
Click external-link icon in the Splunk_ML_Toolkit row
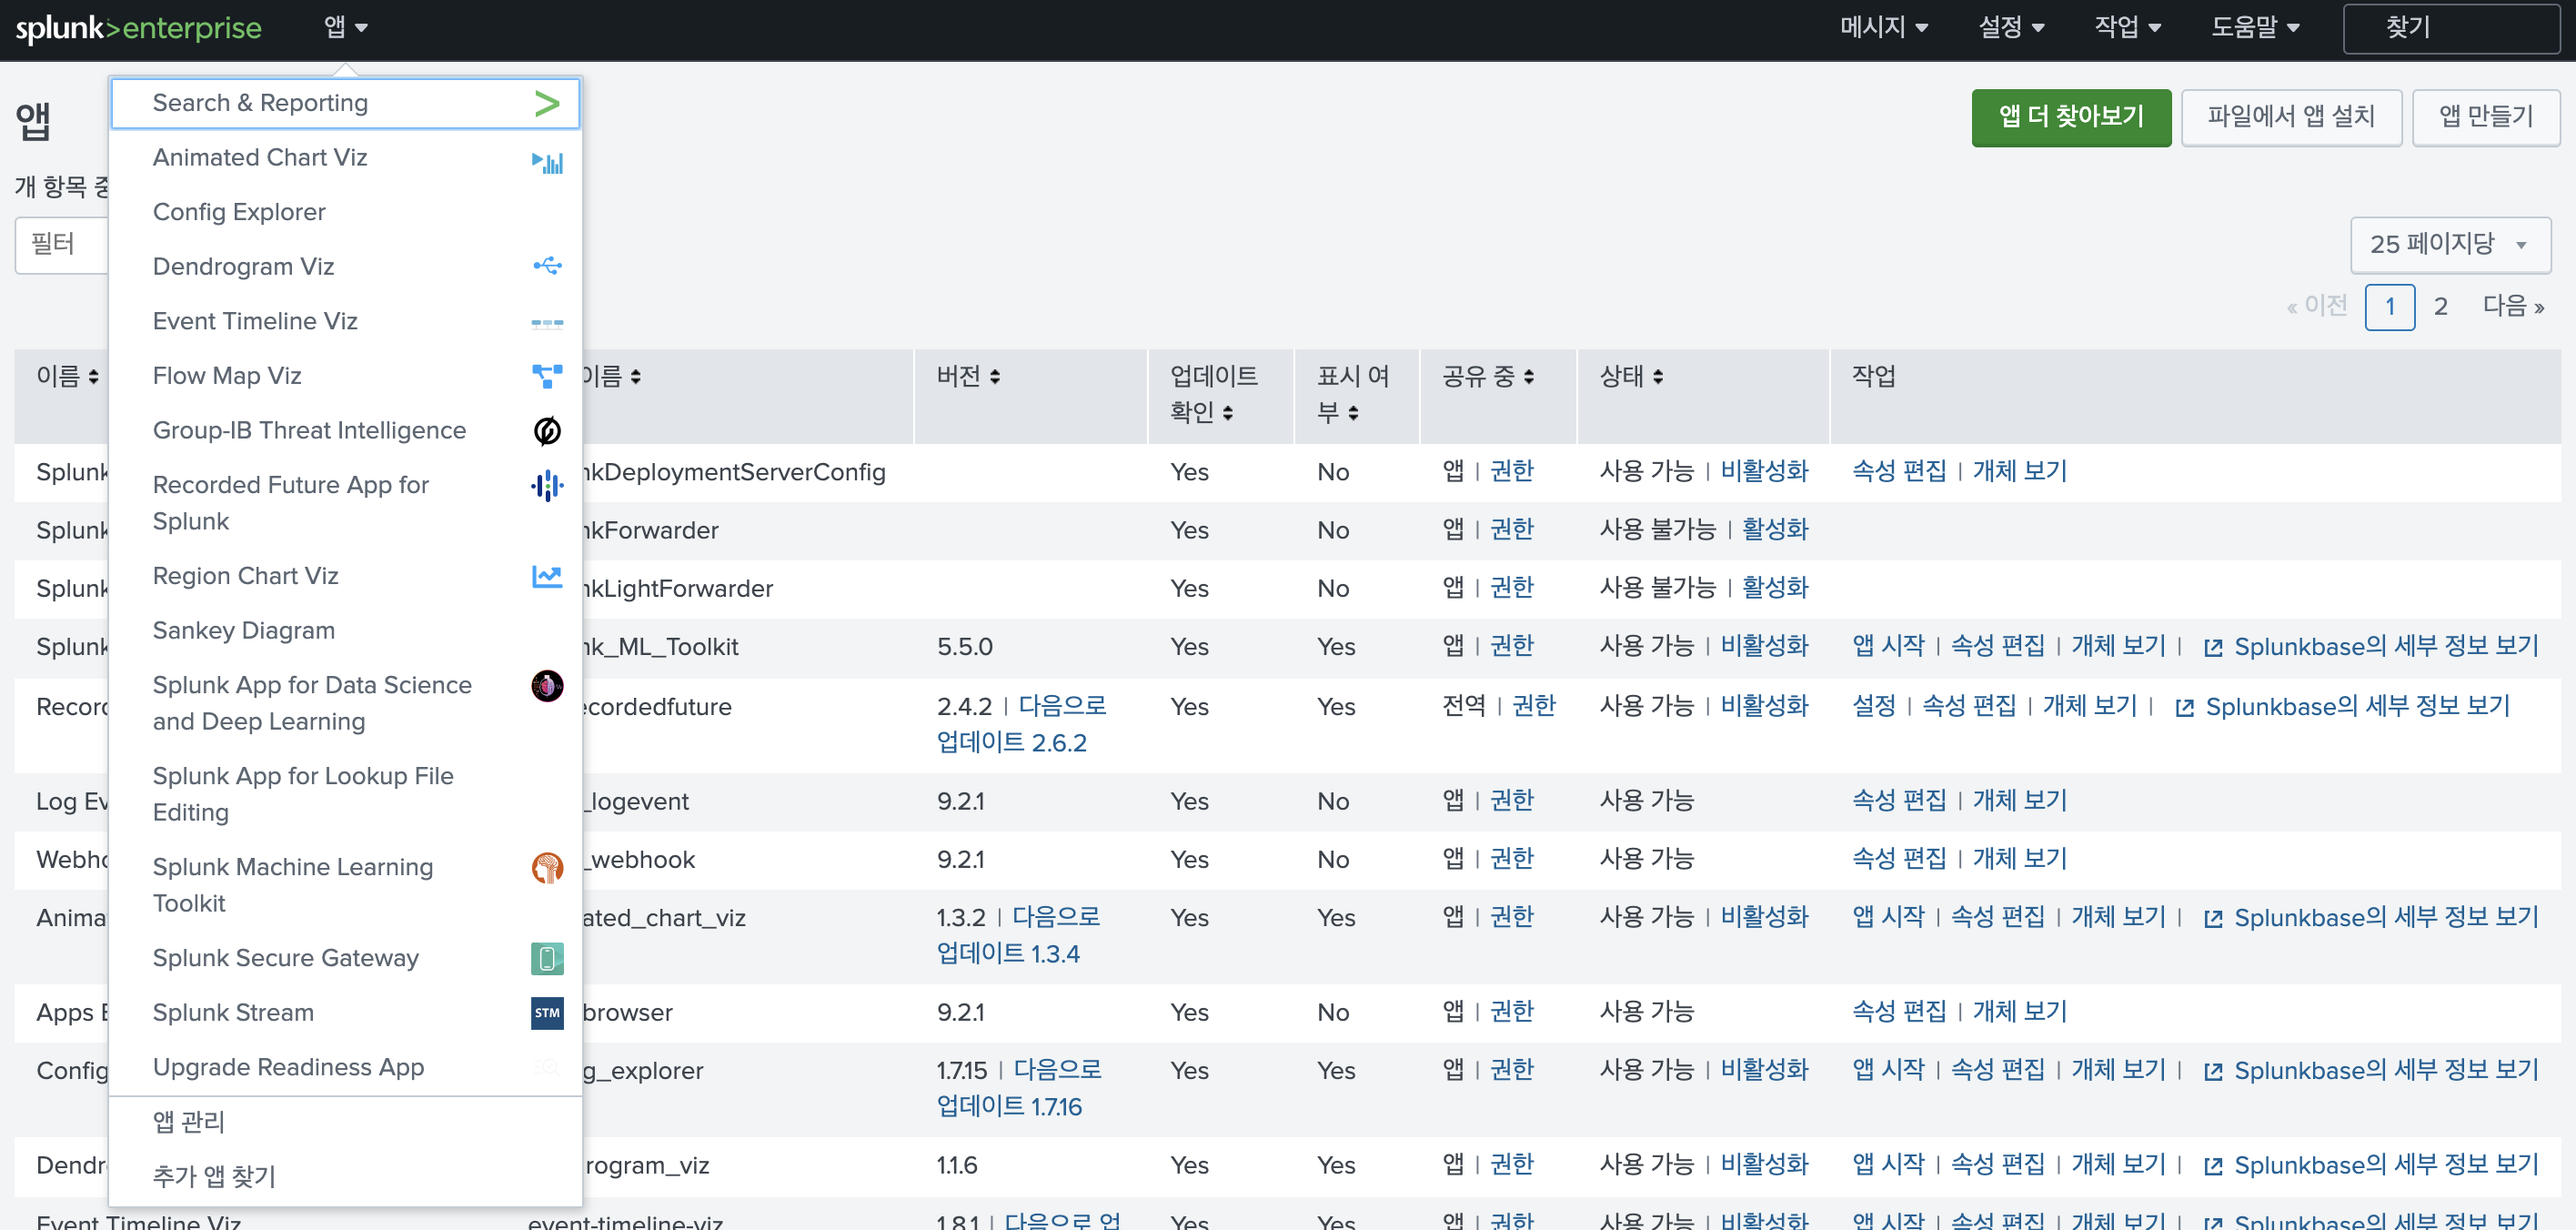[x=2213, y=648]
